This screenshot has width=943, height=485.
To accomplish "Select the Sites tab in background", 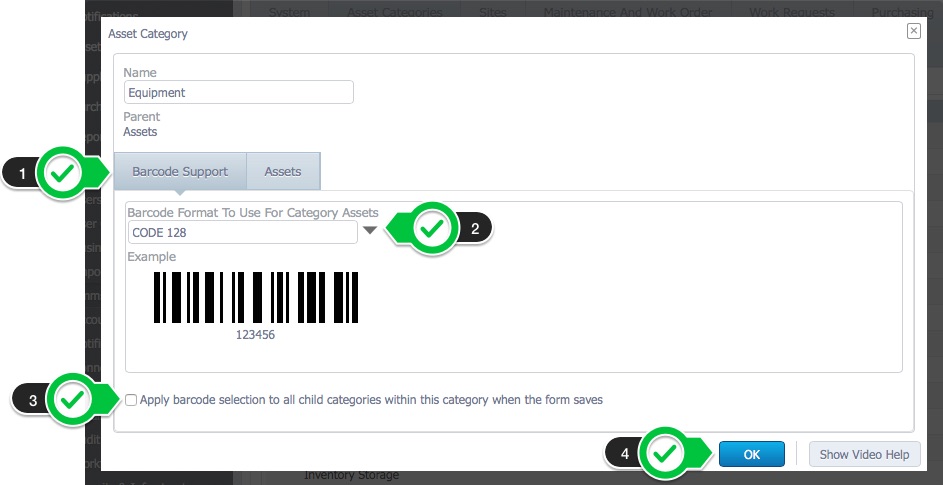I will pyautogui.click(x=493, y=11).
